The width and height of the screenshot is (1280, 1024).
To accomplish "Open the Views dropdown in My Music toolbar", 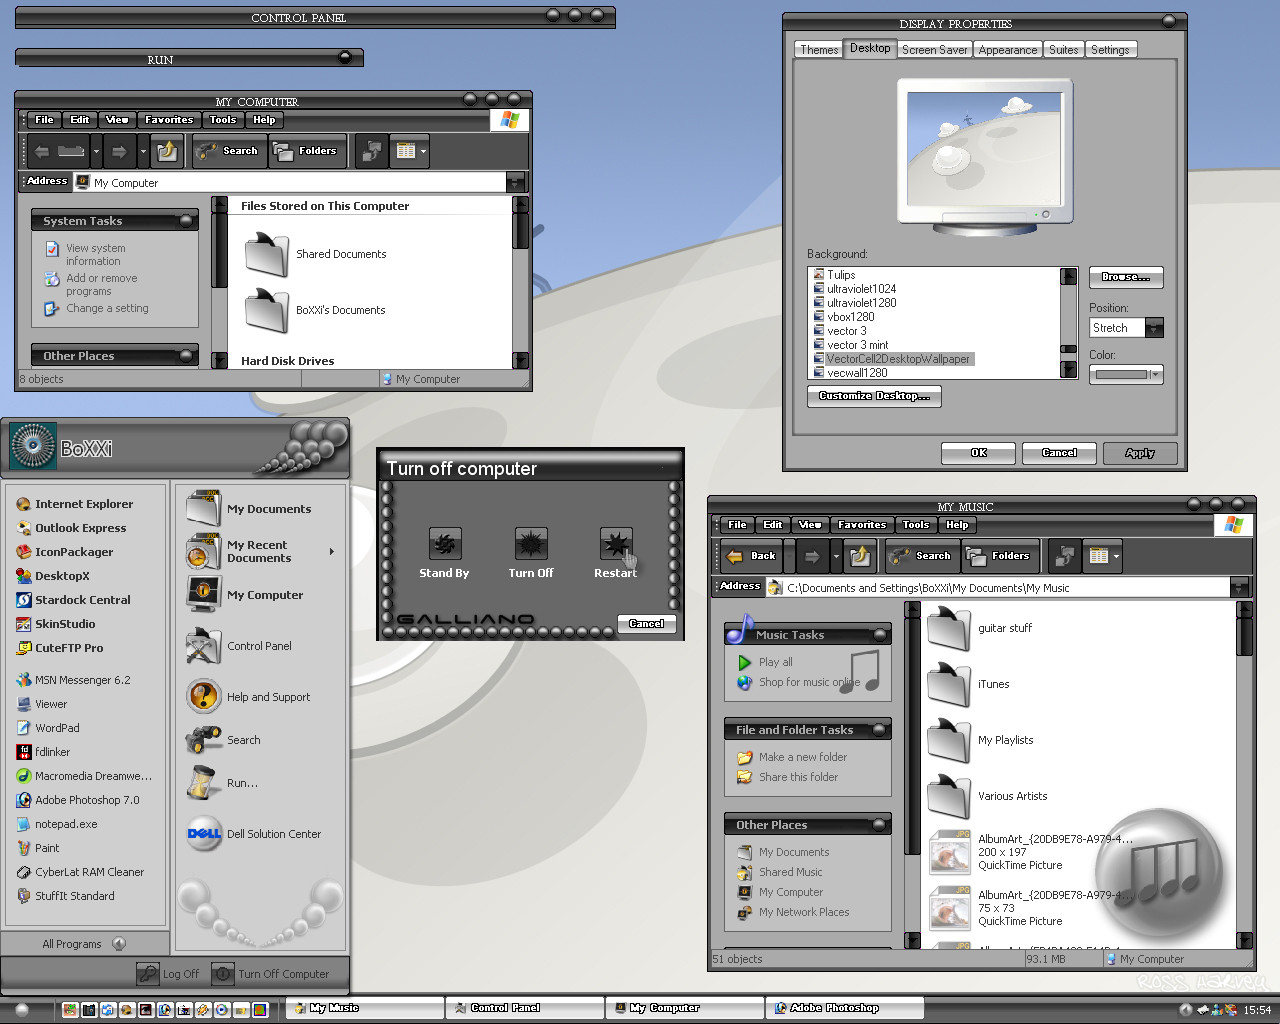I will coord(1117,556).
